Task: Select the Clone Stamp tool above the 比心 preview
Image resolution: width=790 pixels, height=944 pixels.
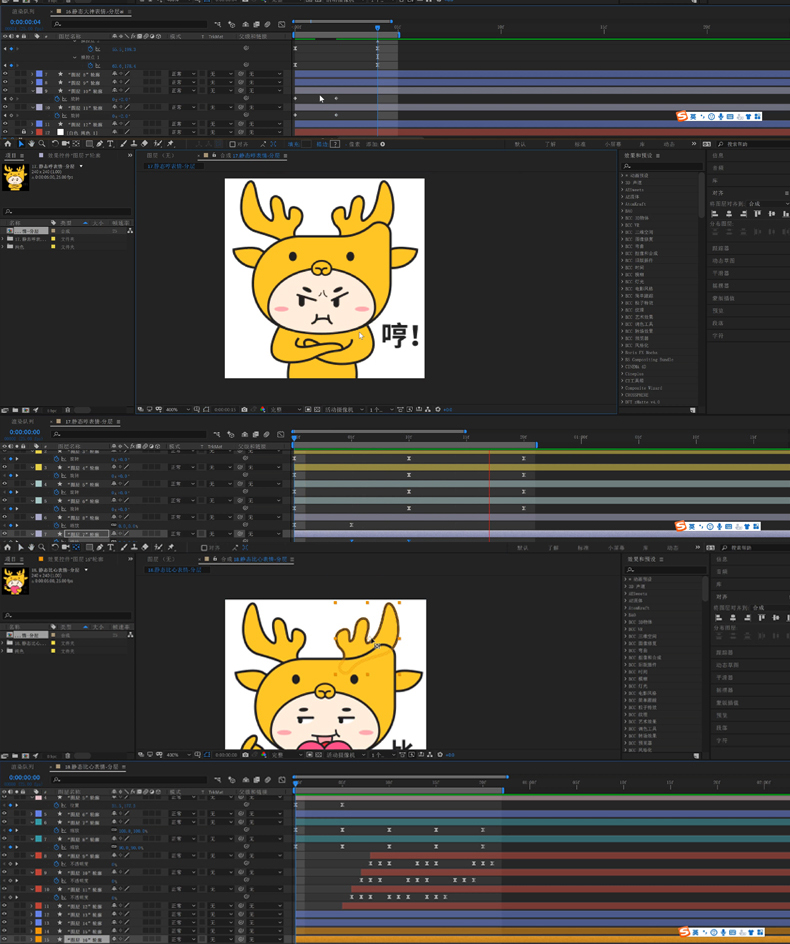Action: (134, 547)
